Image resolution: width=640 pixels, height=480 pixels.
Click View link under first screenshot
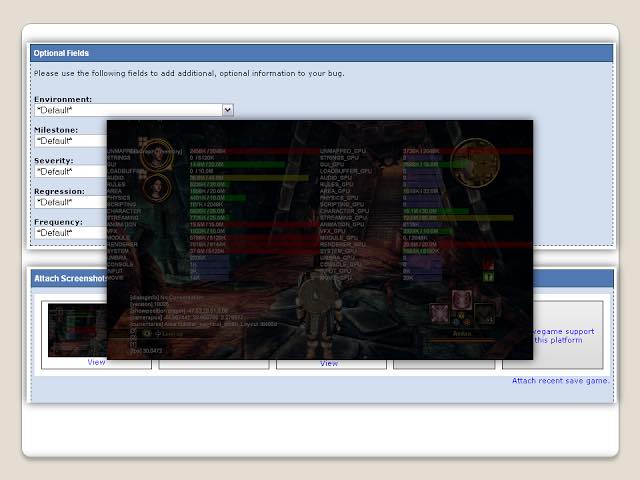tap(96, 363)
